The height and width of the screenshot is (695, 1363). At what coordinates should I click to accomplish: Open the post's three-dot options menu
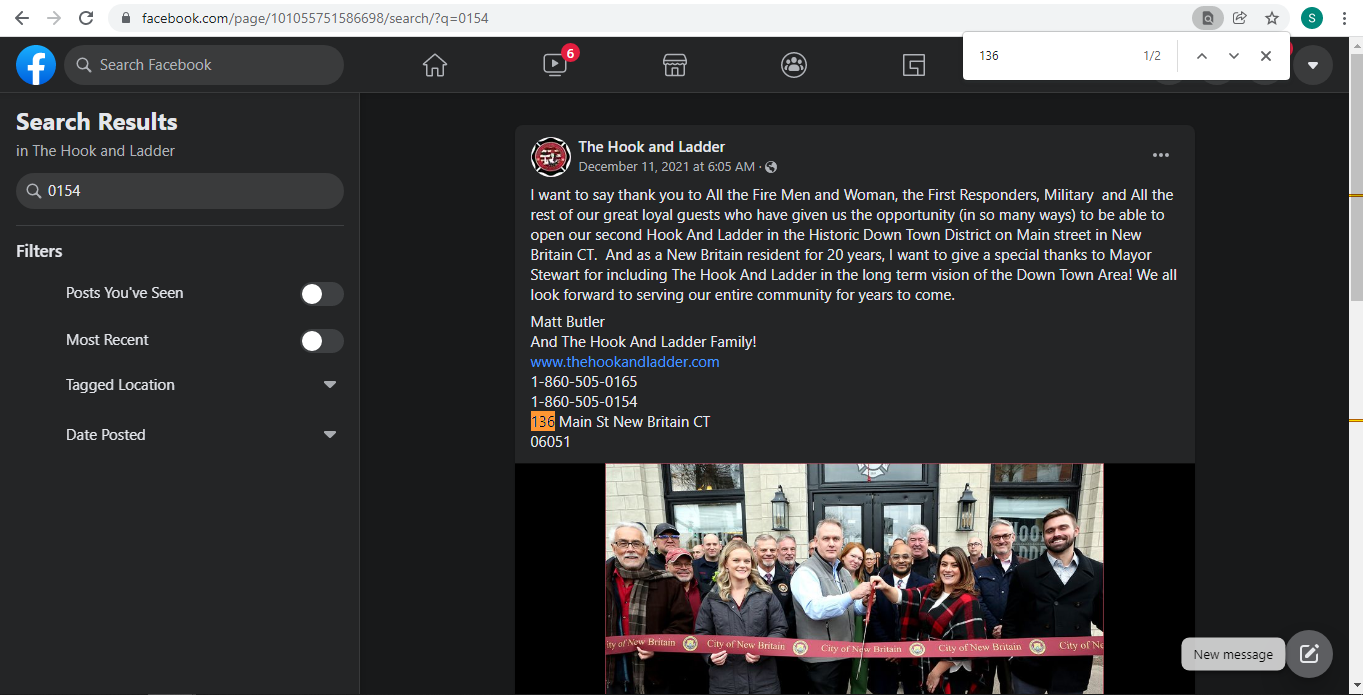1161,155
